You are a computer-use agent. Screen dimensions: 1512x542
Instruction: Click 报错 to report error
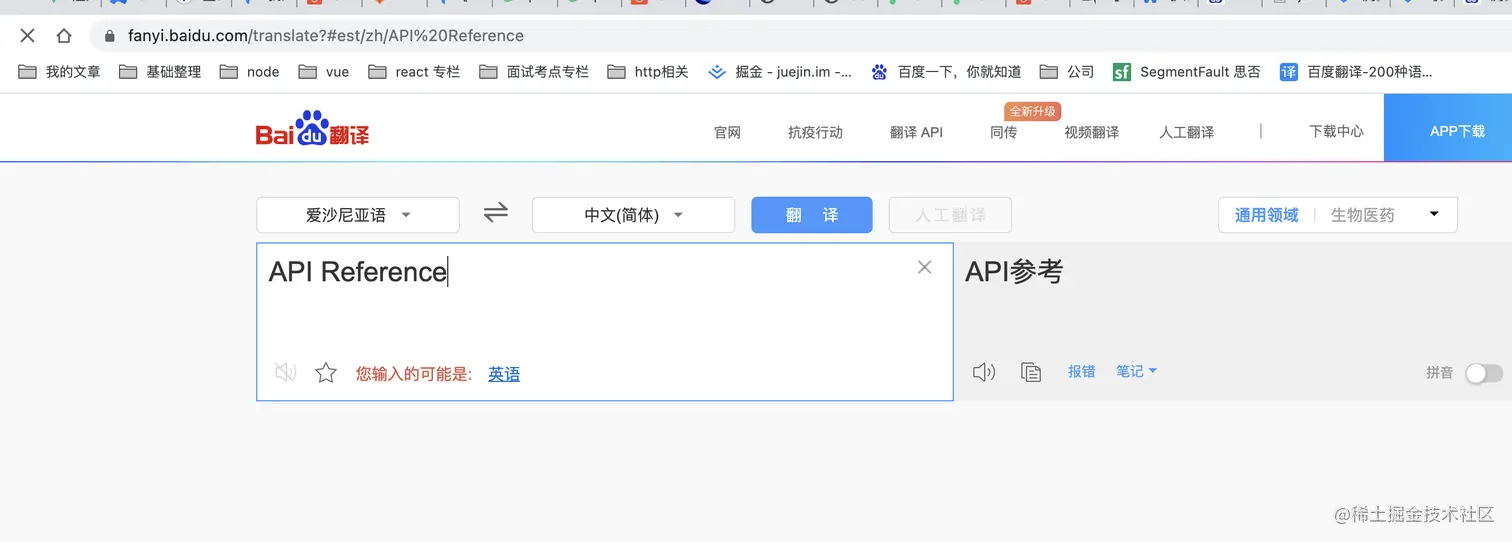pyautogui.click(x=1081, y=371)
